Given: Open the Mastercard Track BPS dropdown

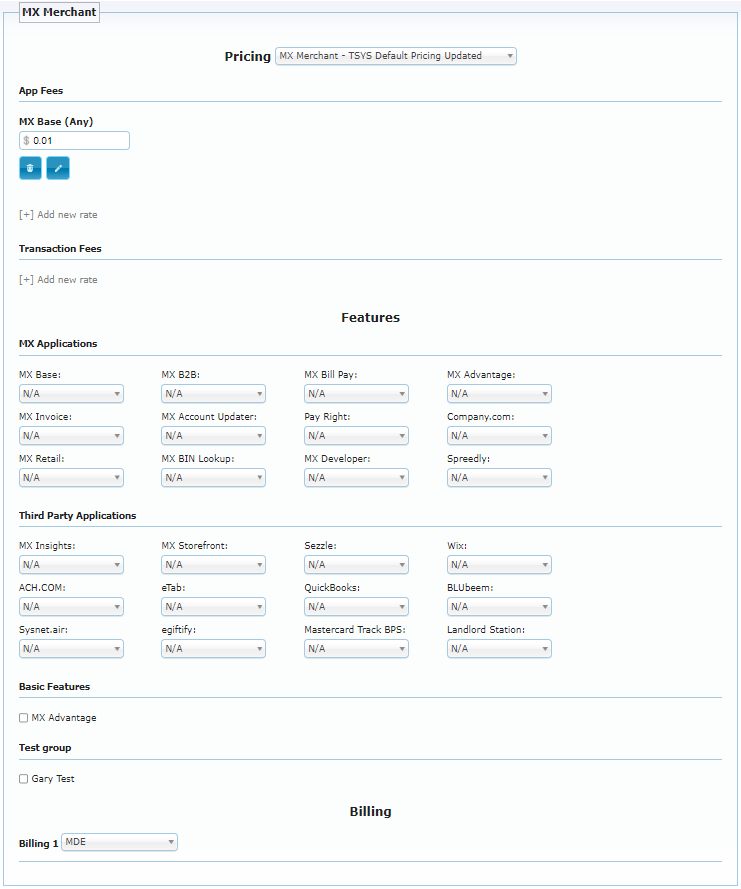Looking at the screenshot, I should pos(357,649).
